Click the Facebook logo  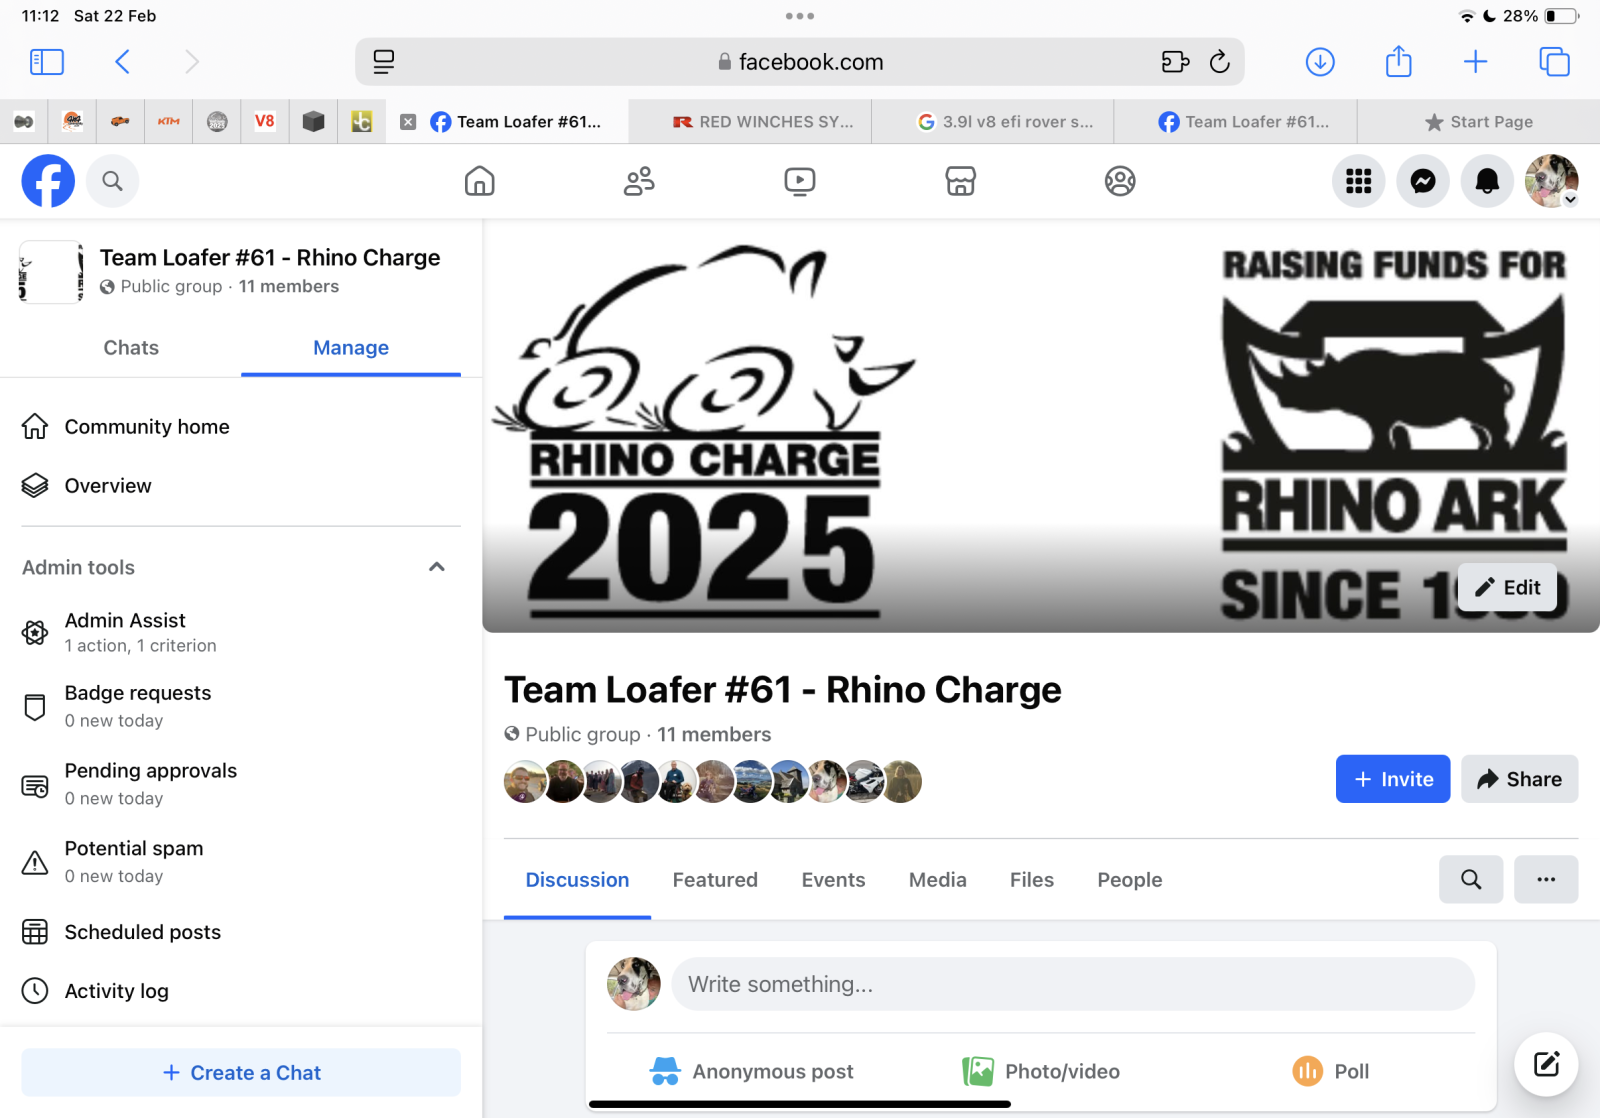[48, 181]
